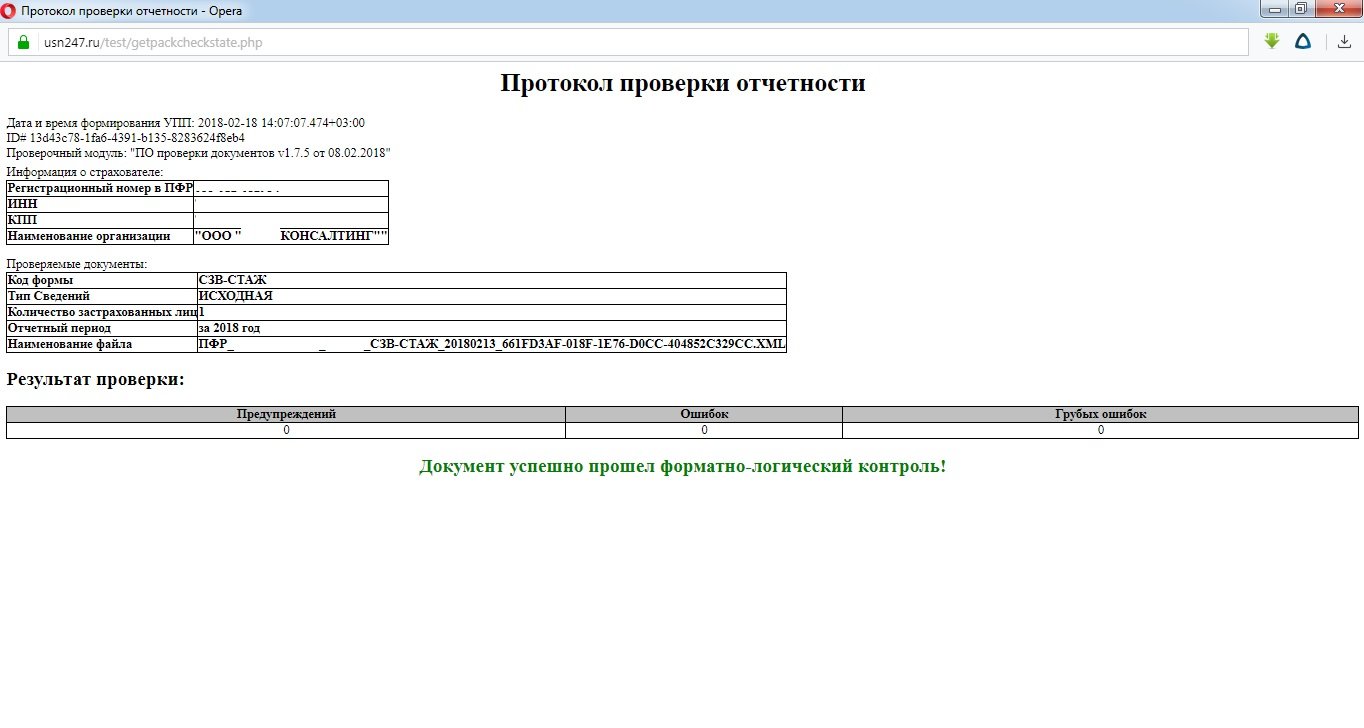Open the green arrow download extension
1364x728 pixels.
click(x=1272, y=42)
